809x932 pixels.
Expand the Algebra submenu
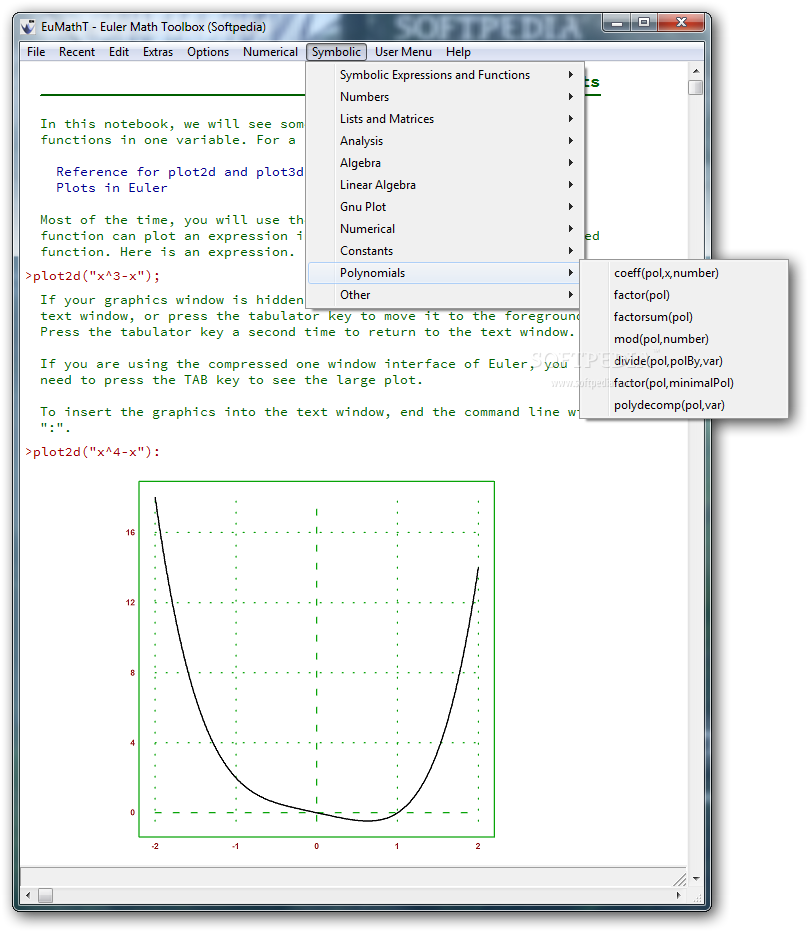point(444,163)
